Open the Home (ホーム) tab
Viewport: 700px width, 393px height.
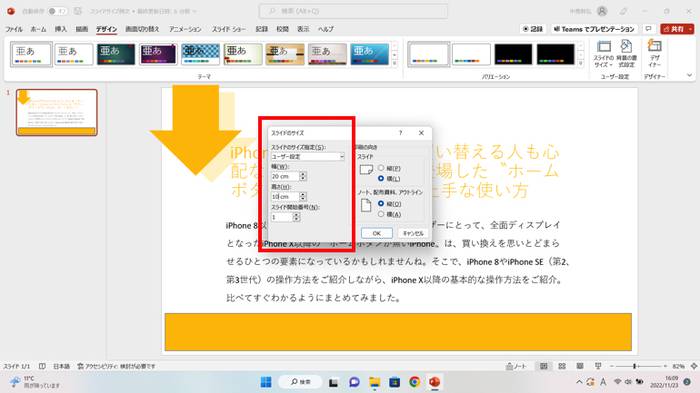[38, 29]
